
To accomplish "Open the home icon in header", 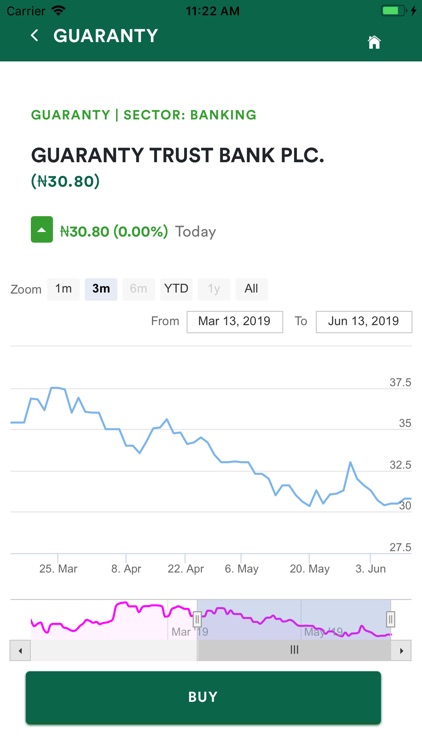I will (374, 42).
